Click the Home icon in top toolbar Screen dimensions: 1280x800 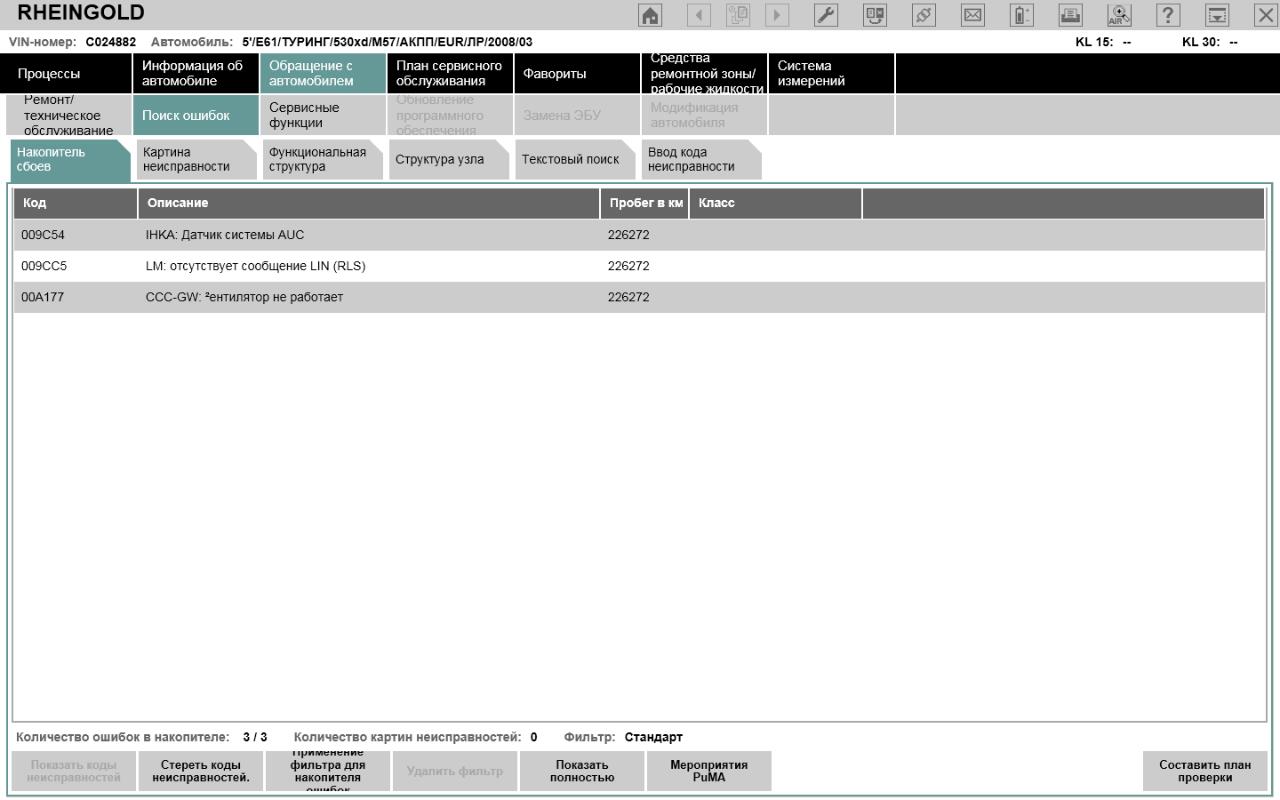pyautogui.click(x=649, y=15)
